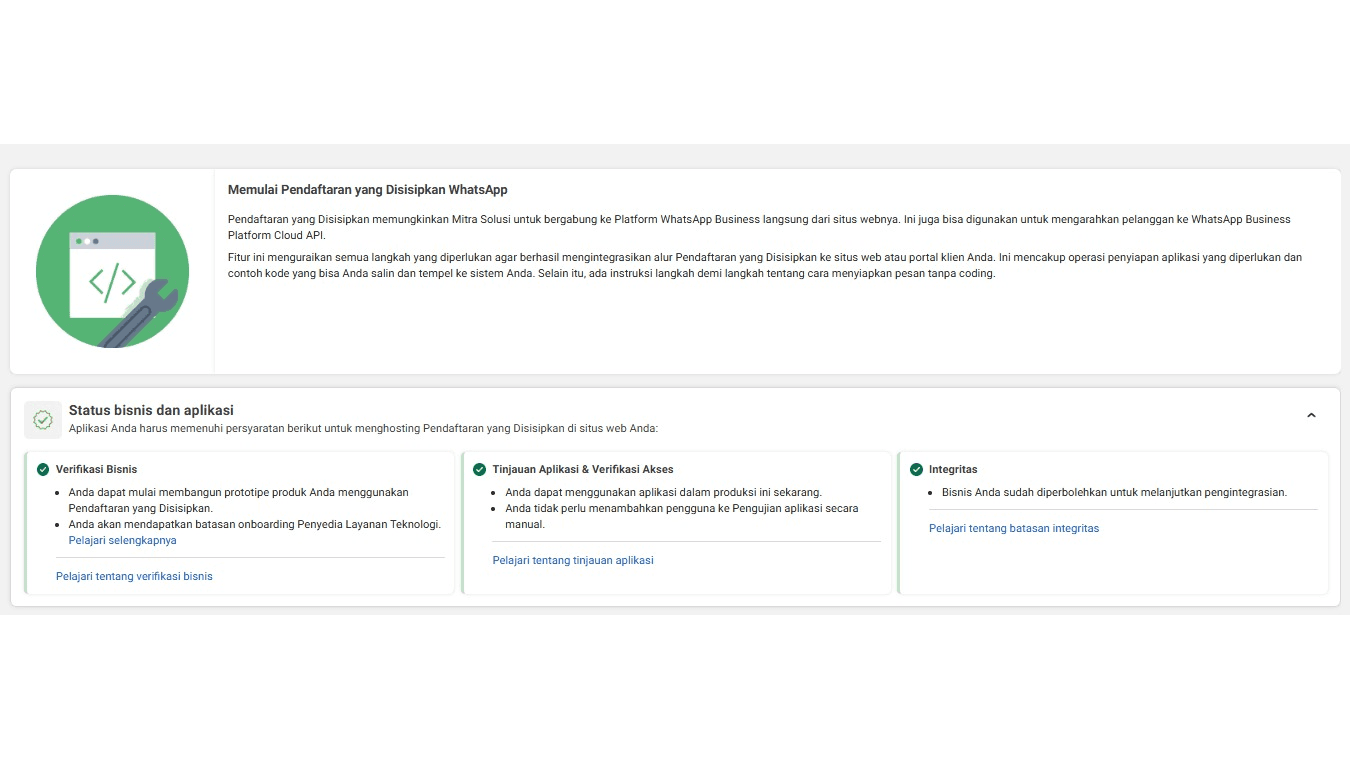This screenshot has width=1350, height=760.
Task: Click the Integritas checkmark icon
Action: (x=916, y=469)
